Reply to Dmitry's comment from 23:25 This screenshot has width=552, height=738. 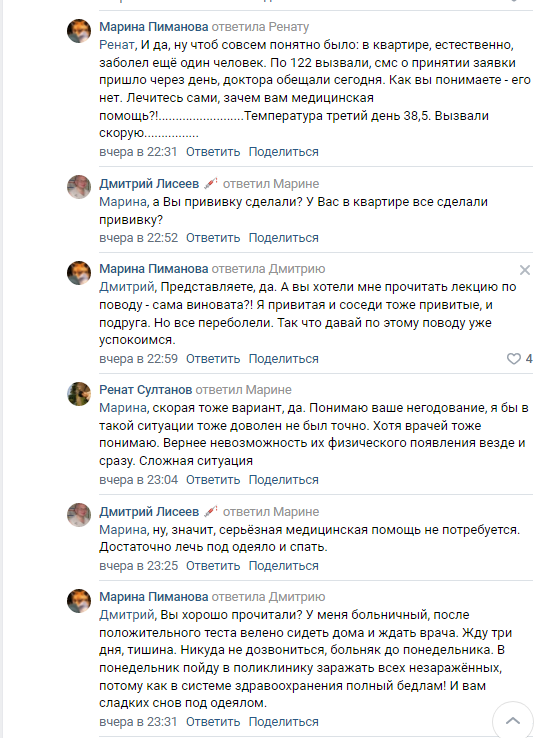pyautogui.click(x=213, y=566)
